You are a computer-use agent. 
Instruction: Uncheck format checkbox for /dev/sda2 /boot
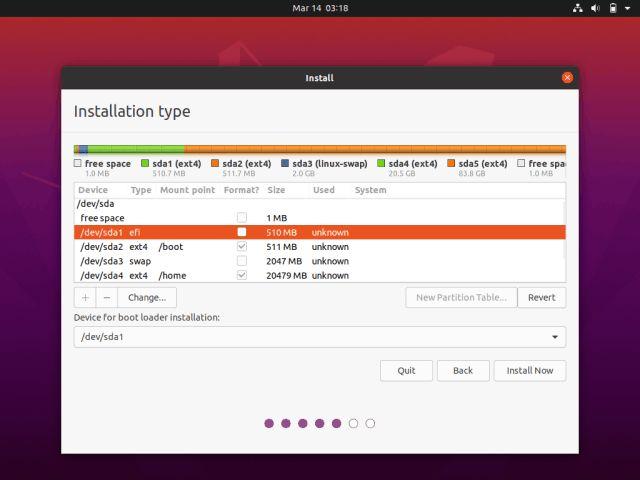point(242,246)
